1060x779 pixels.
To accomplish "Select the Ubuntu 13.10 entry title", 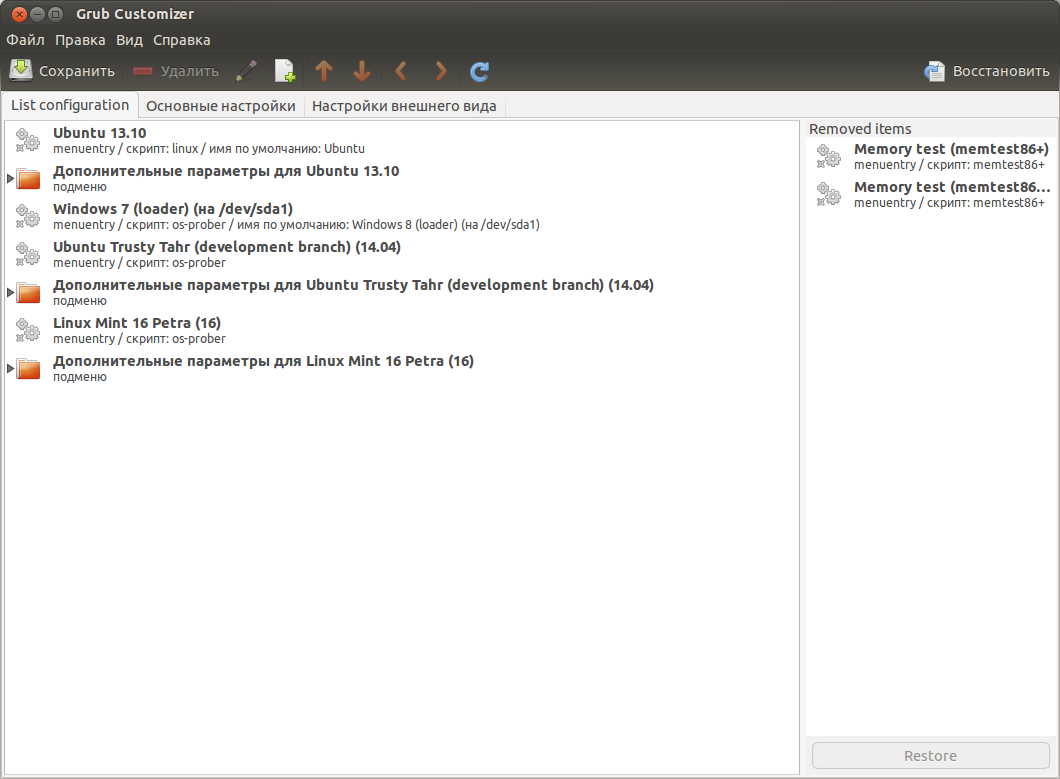I will pyautogui.click(x=99, y=133).
